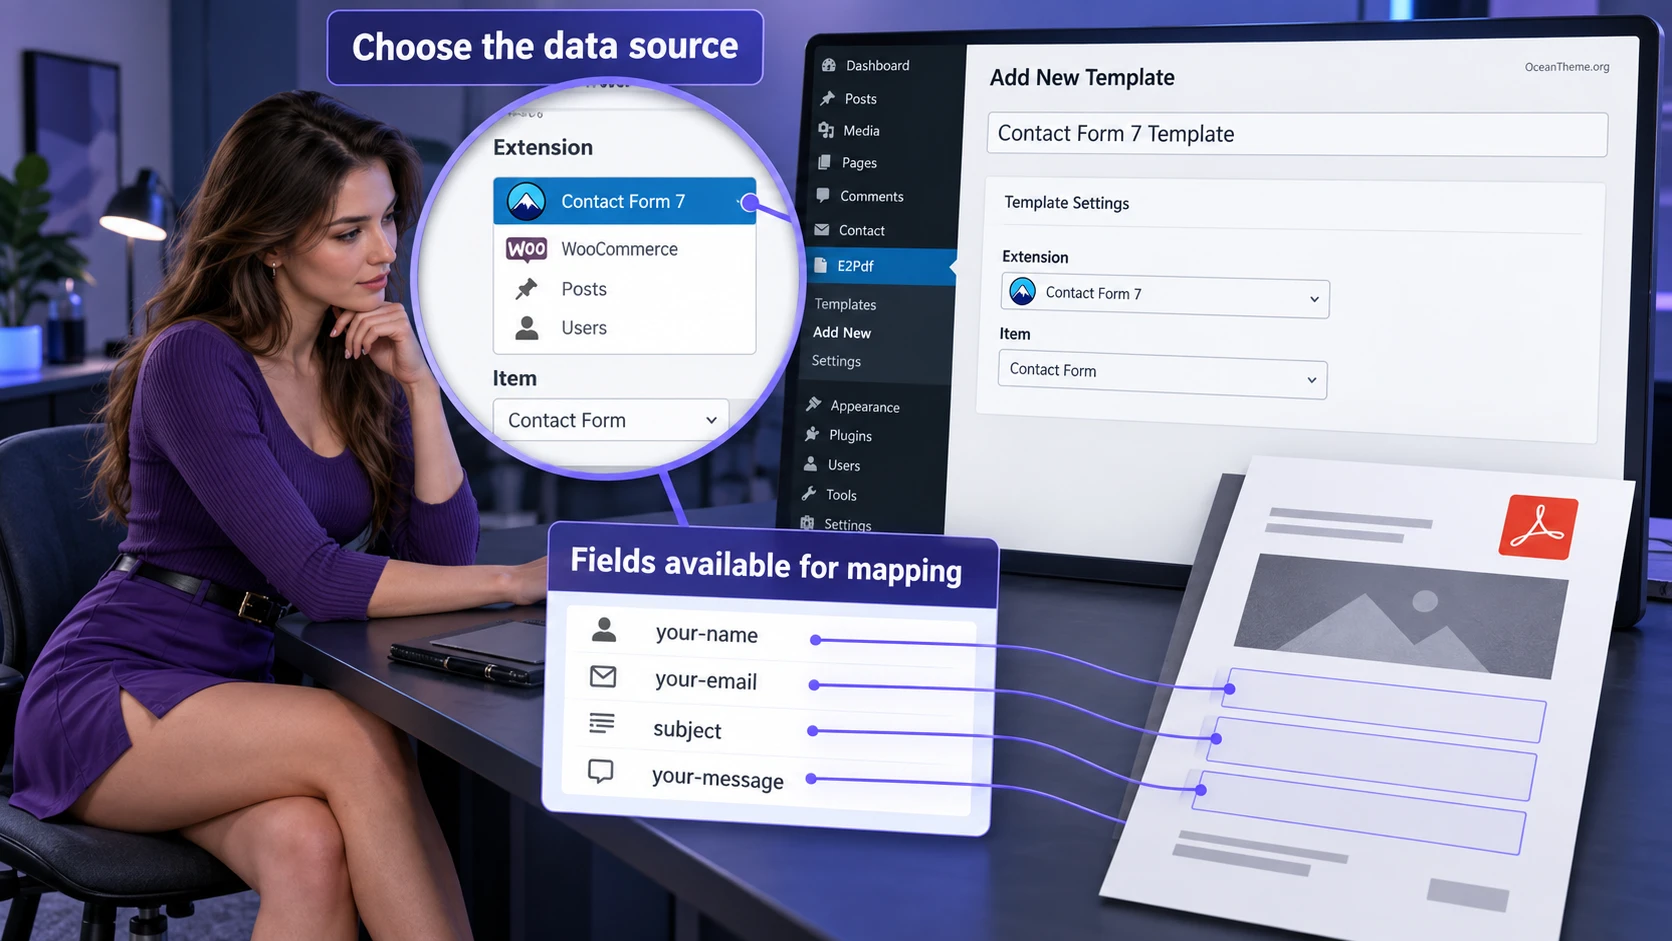
Task: Click the Contact Form 7 Template title field
Action: coord(1297,134)
